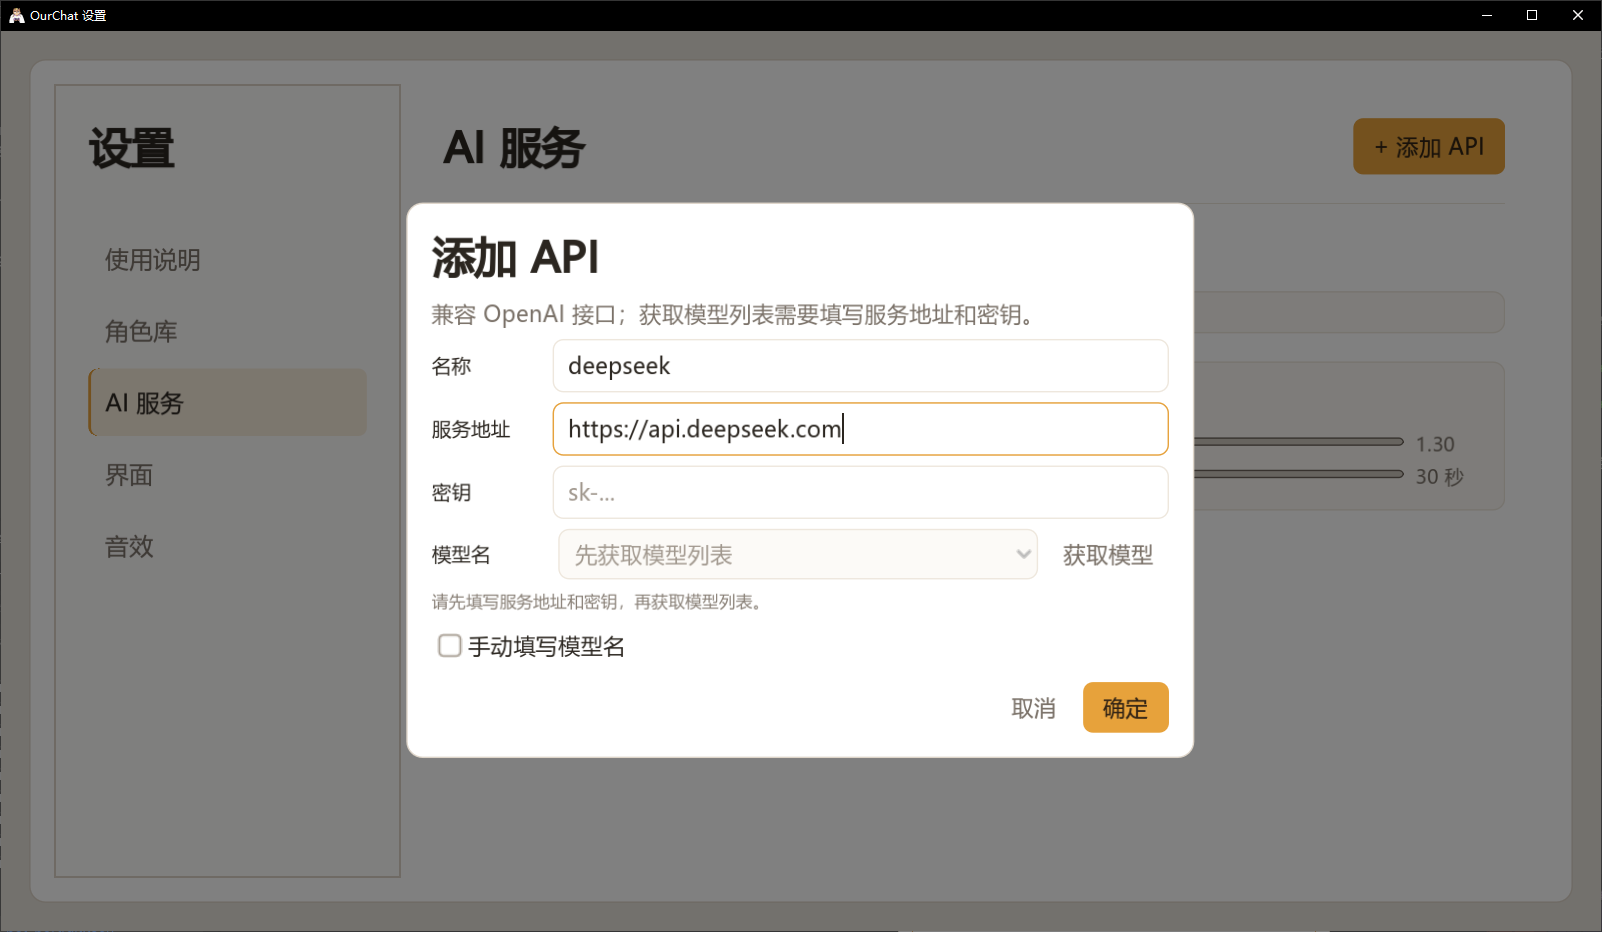Click the 服务地址 URL field
Image resolution: width=1602 pixels, height=932 pixels.
coord(860,429)
